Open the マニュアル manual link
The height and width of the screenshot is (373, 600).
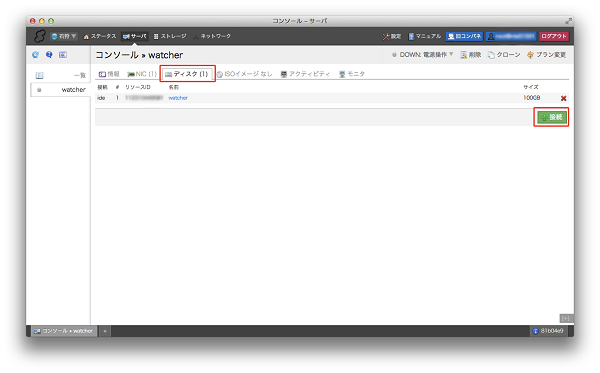[x=425, y=36]
